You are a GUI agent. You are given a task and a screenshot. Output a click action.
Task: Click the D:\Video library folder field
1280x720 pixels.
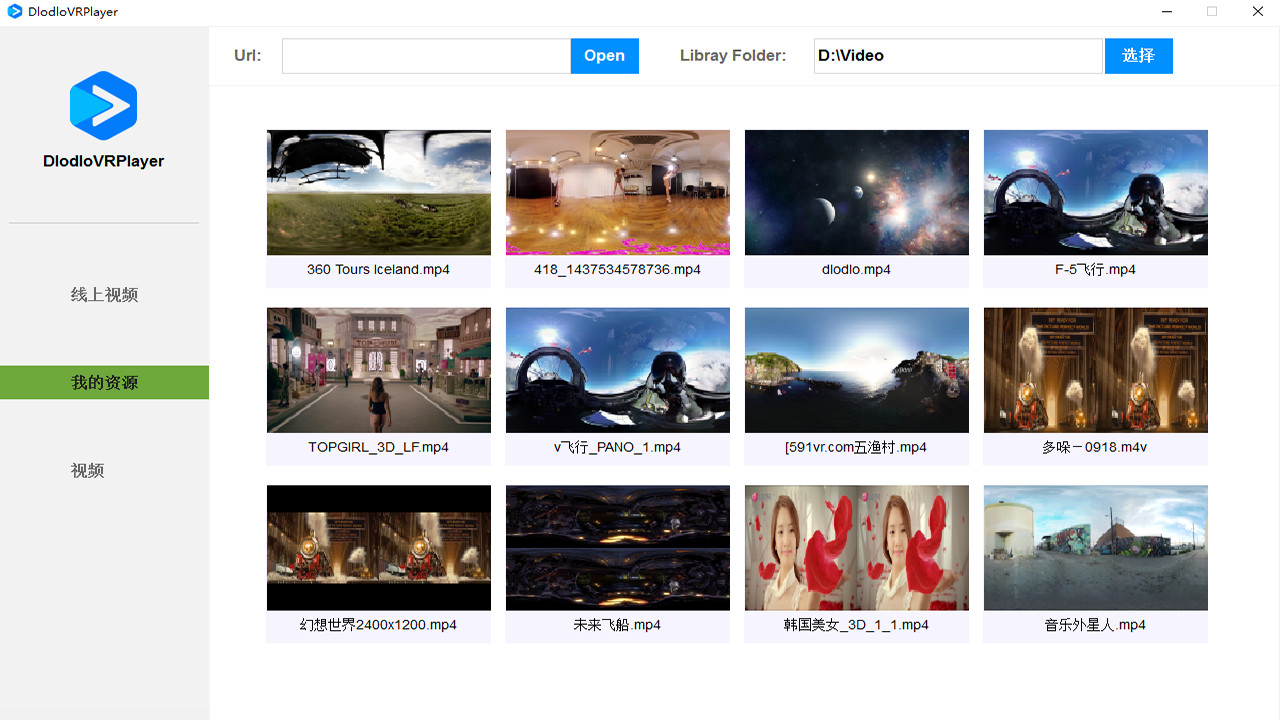point(957,55)
